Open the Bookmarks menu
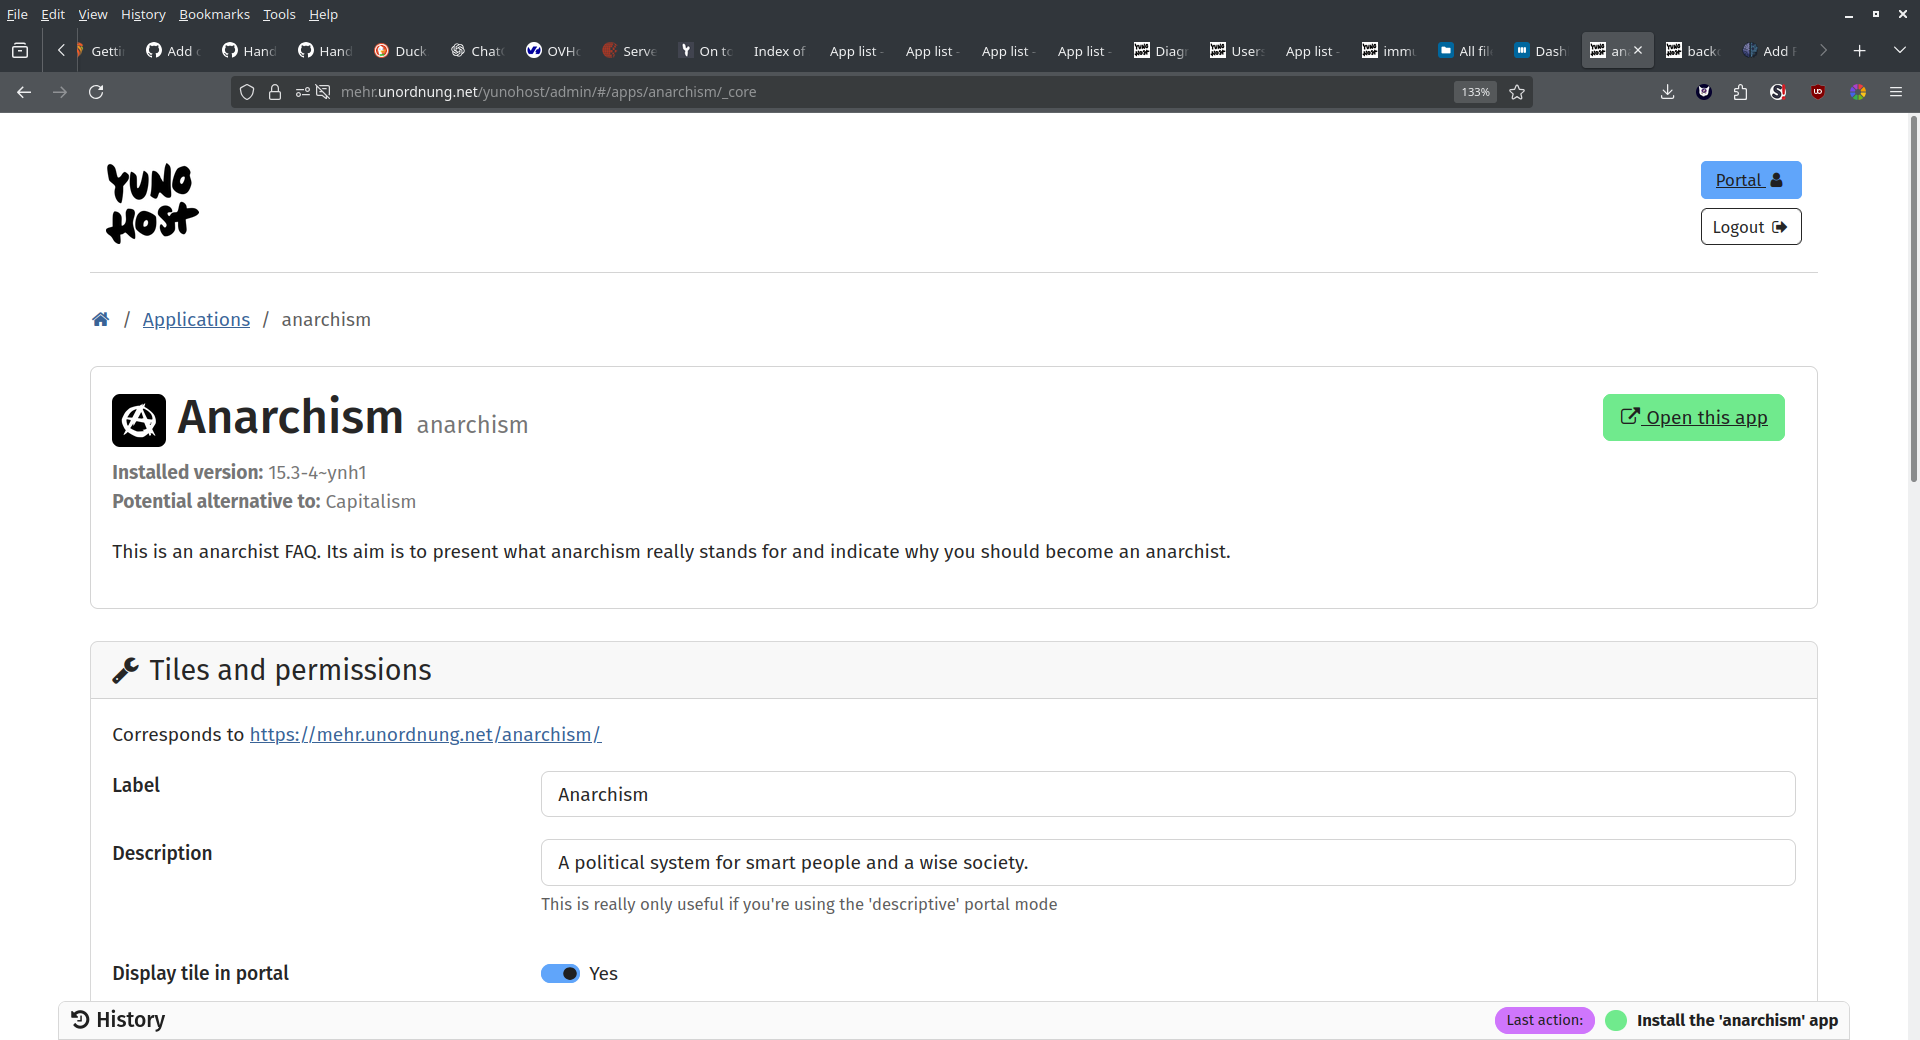The width and height of the screenshot is (1920, 1040). (x=214, y=14)
